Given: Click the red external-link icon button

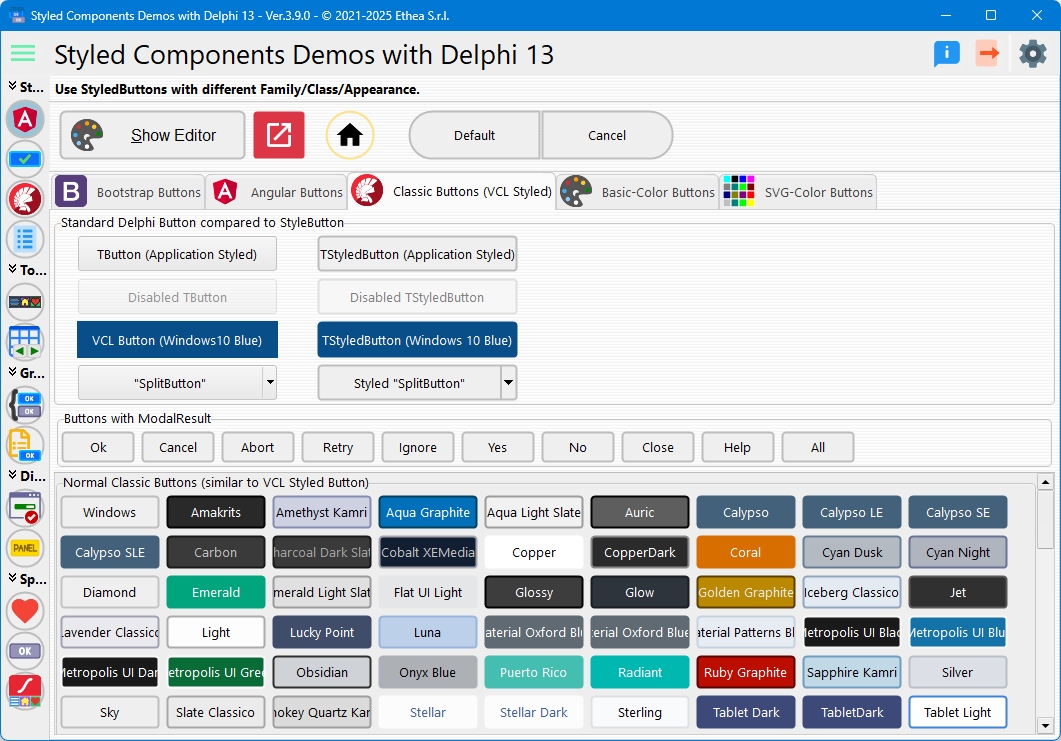Looking at the screenshot, I should pyautogui.click(x=279, y=135).
